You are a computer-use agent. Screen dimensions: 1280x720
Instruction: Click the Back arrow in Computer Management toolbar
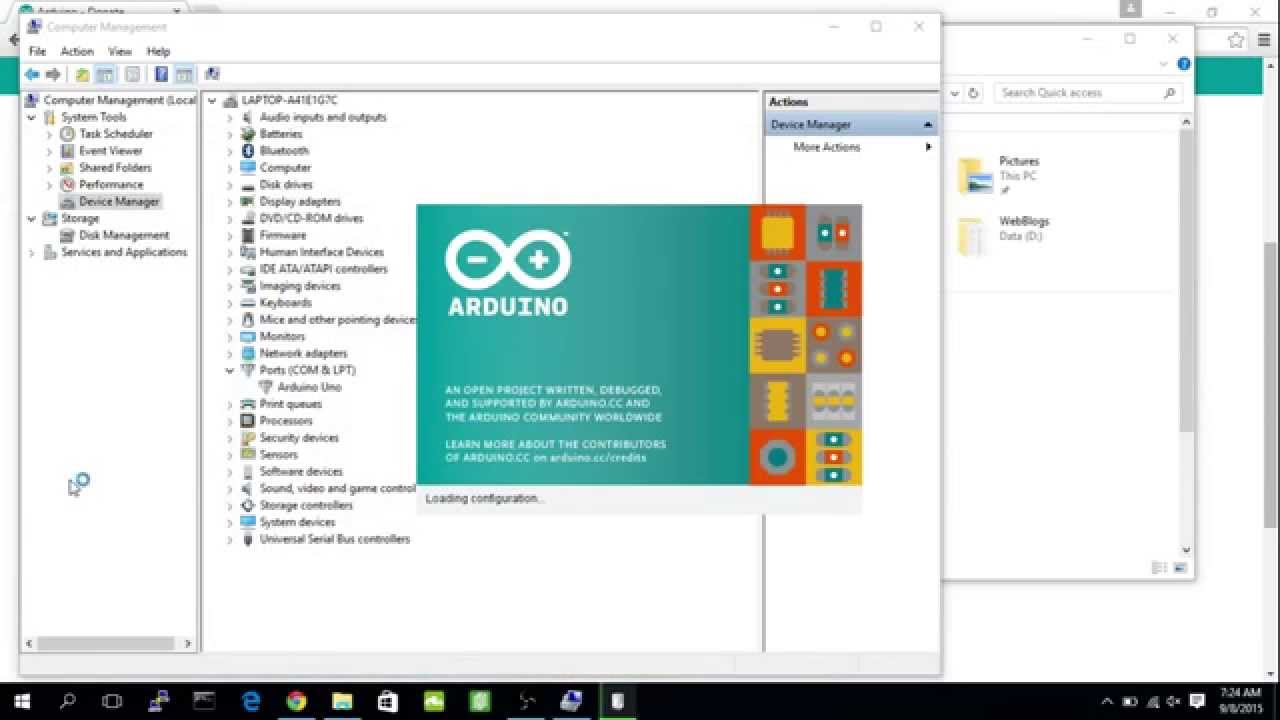pyautogui.click(x=32, y=74)
